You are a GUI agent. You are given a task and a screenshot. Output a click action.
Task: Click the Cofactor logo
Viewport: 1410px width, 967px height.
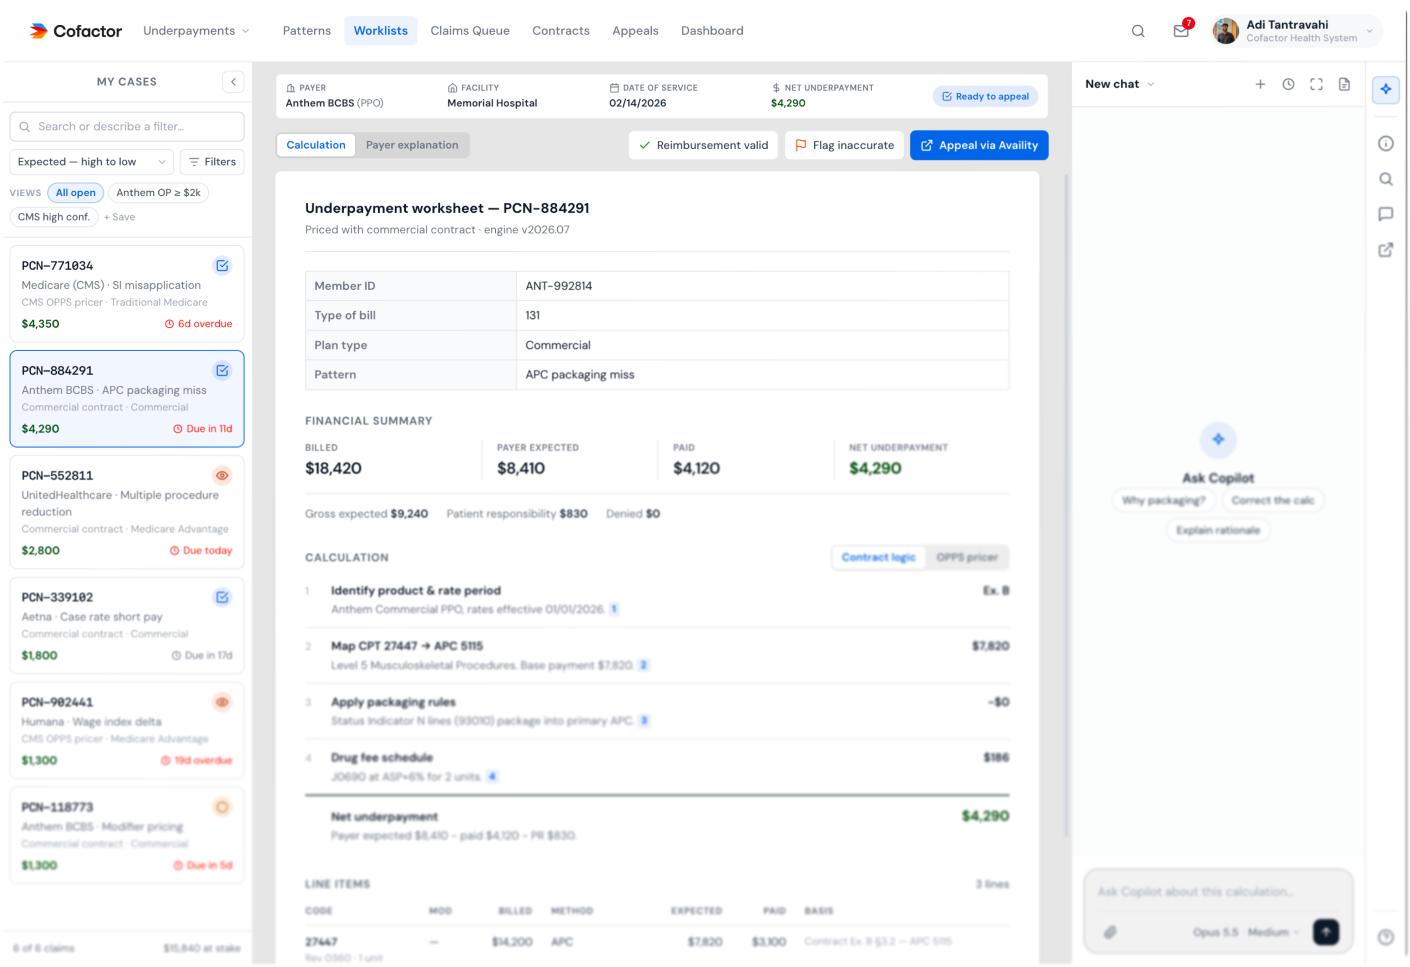click(x=76, y=31)
